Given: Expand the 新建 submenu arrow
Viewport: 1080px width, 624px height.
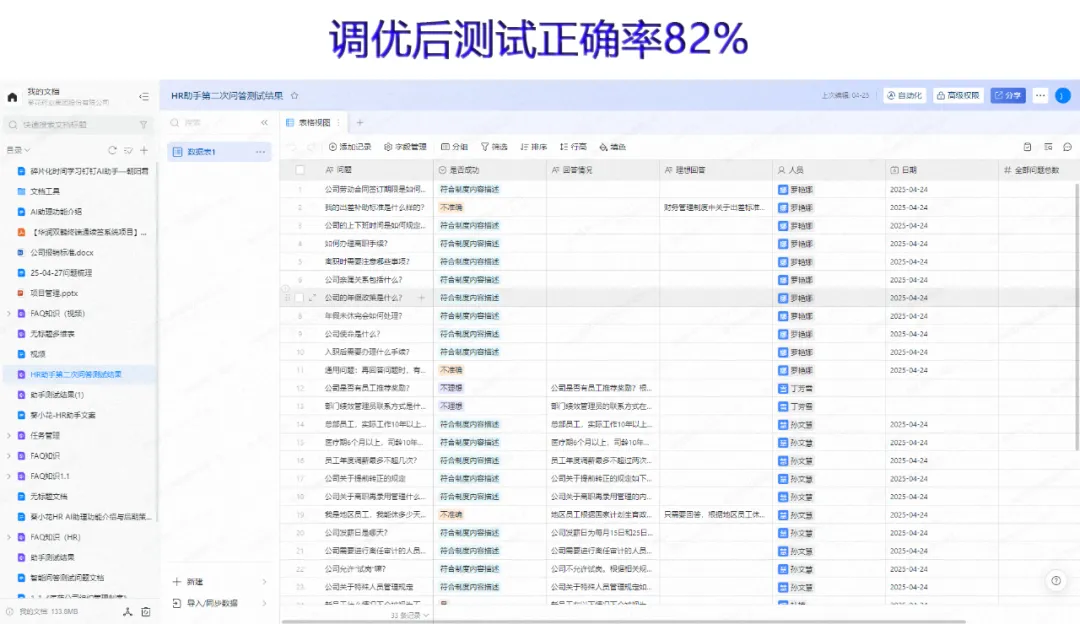Looking at the screenshot, I should (264, 582).
